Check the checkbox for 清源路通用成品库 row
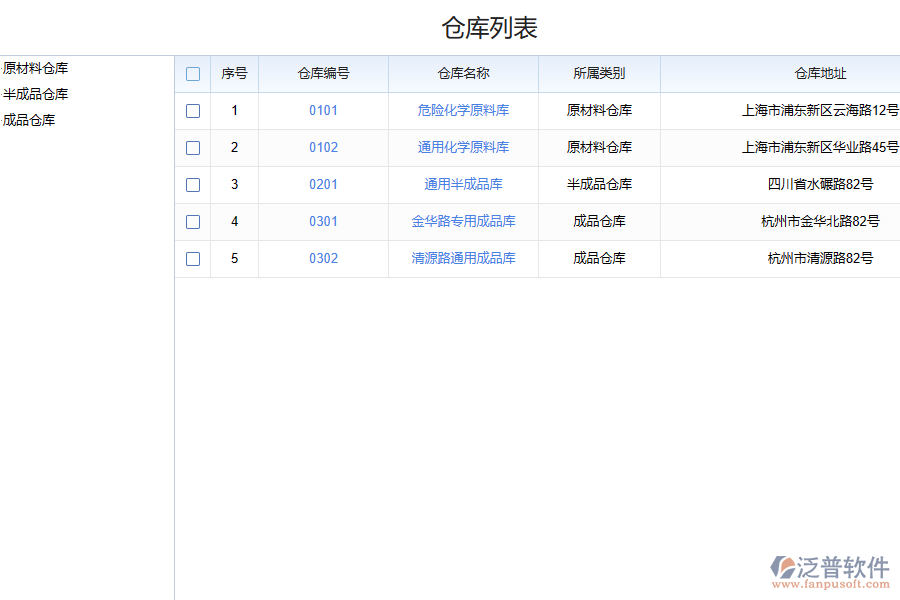The width and height of the screenshot is (900, 600). [193, 258]
